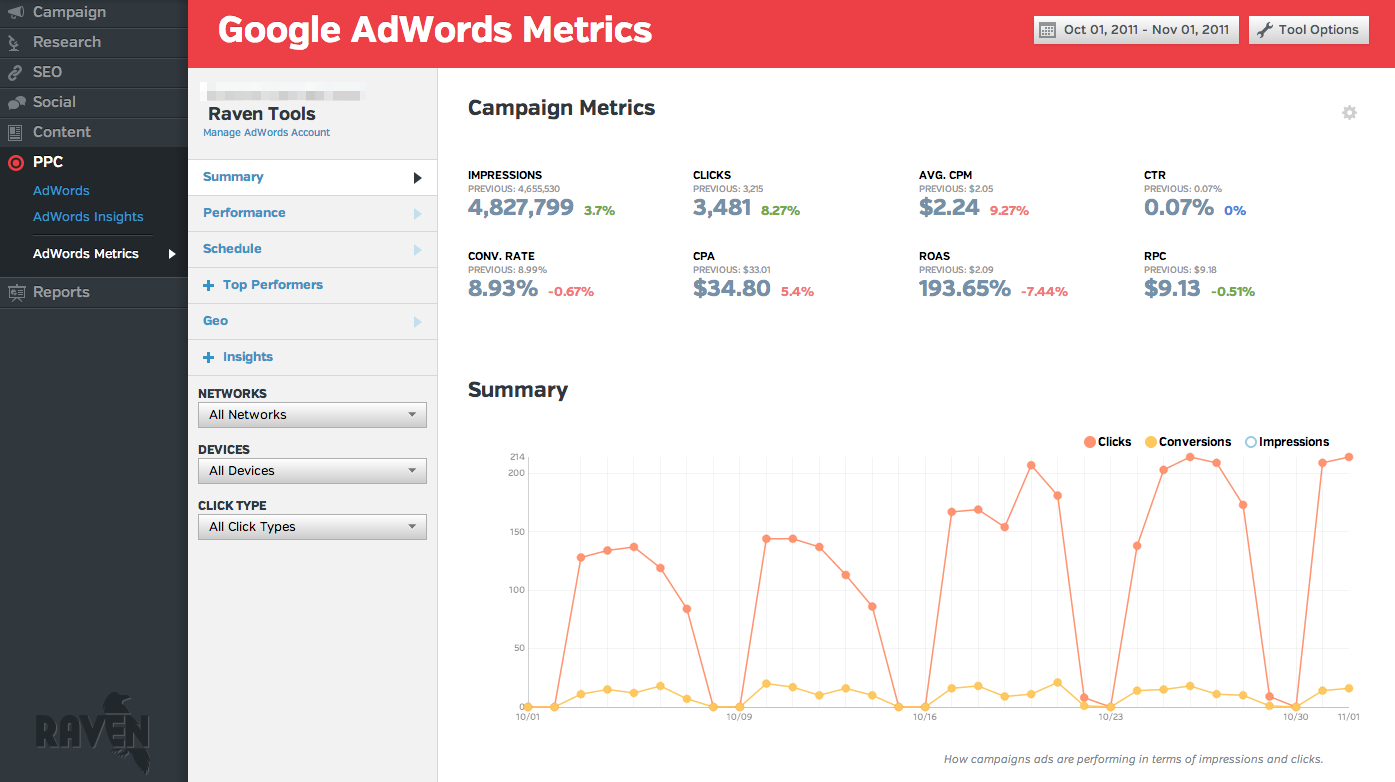This screenshot has height=782, width=1395.
Task: Click the Impressions value 4,827,799
Action: 521,207
